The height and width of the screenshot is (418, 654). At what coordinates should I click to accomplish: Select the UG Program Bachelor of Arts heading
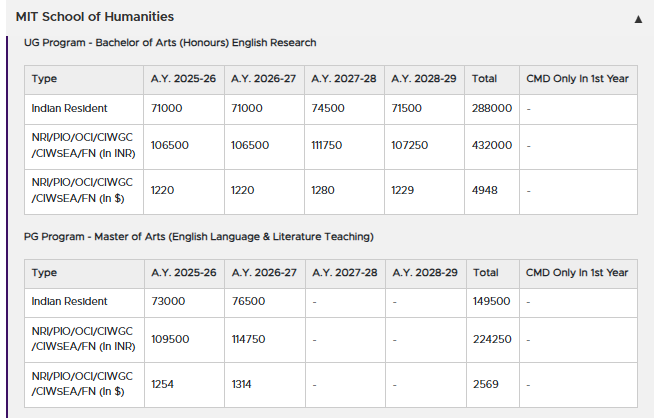tap(170, 43)
